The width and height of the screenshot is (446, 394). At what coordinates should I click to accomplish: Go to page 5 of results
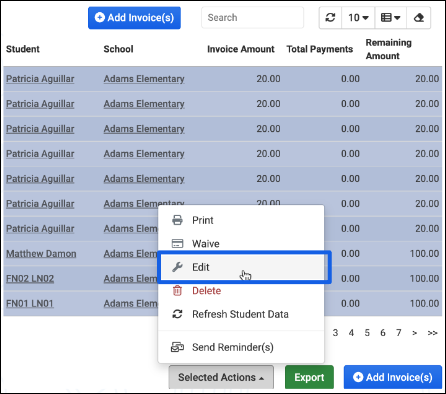tap(367, 333)
